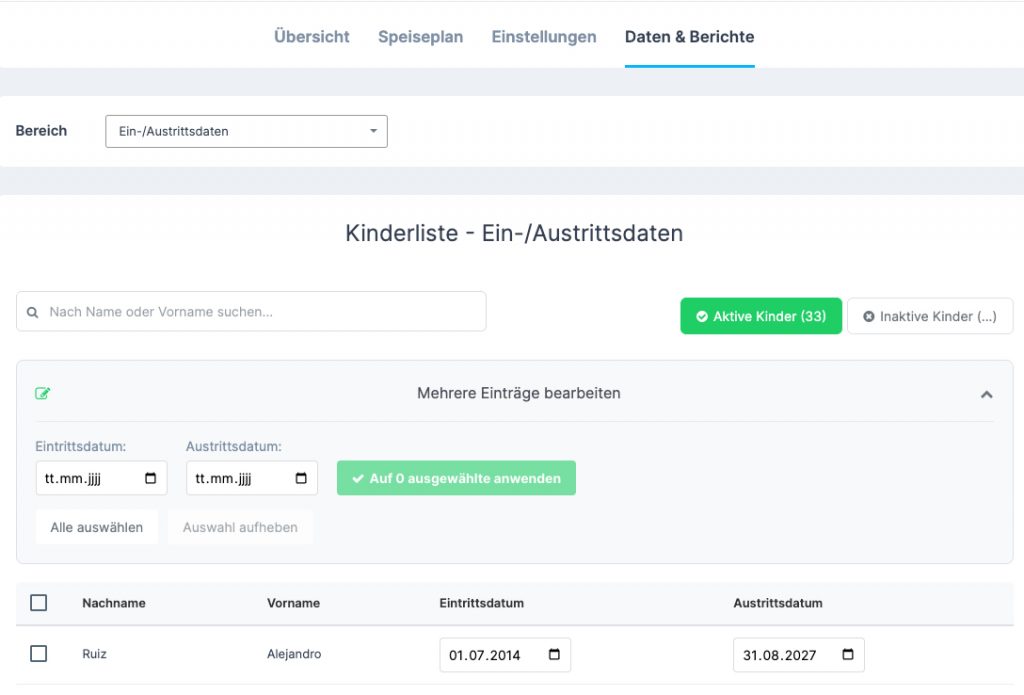1024x695 pixels.
Task: Switch to the Speiseplan tab
Action: click(x=420, y=37)
